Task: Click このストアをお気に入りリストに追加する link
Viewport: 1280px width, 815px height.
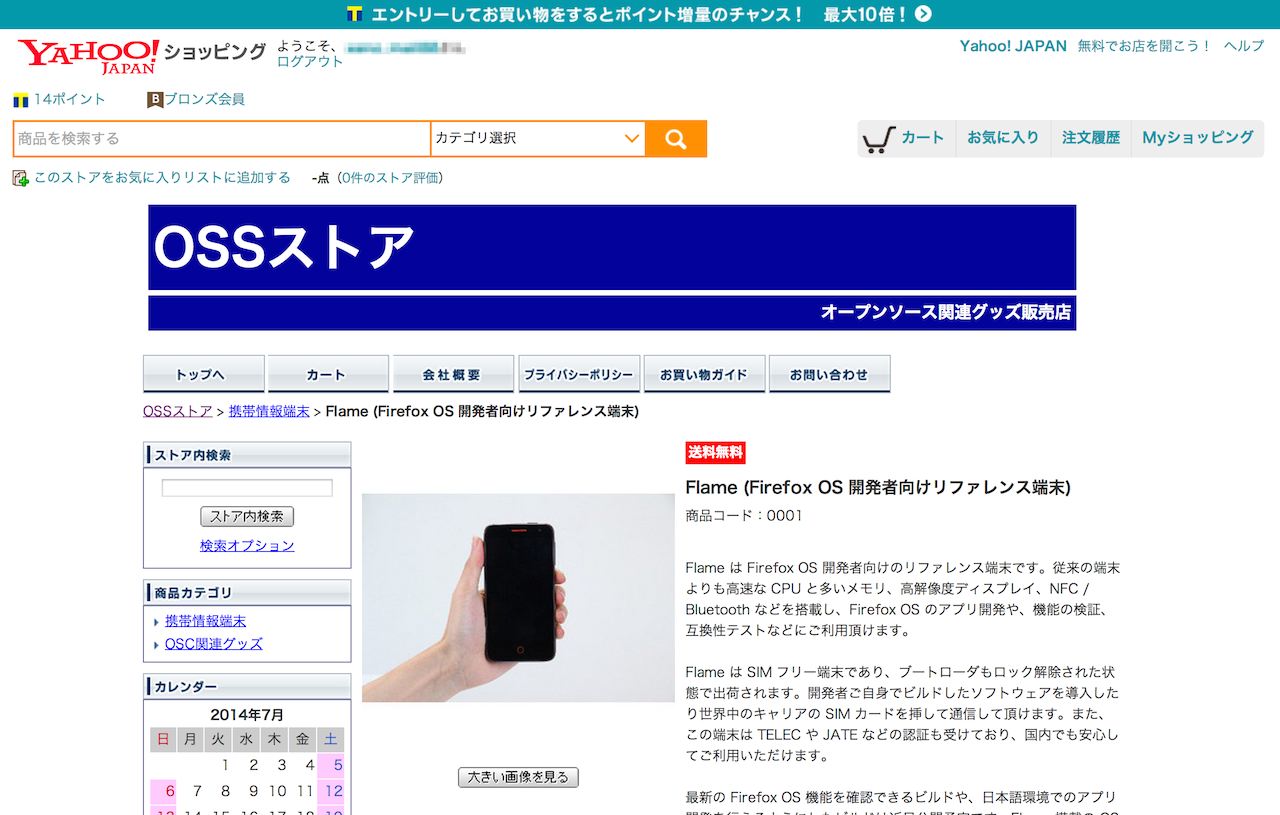Action: pyautogui.click(x=162, y=177)
